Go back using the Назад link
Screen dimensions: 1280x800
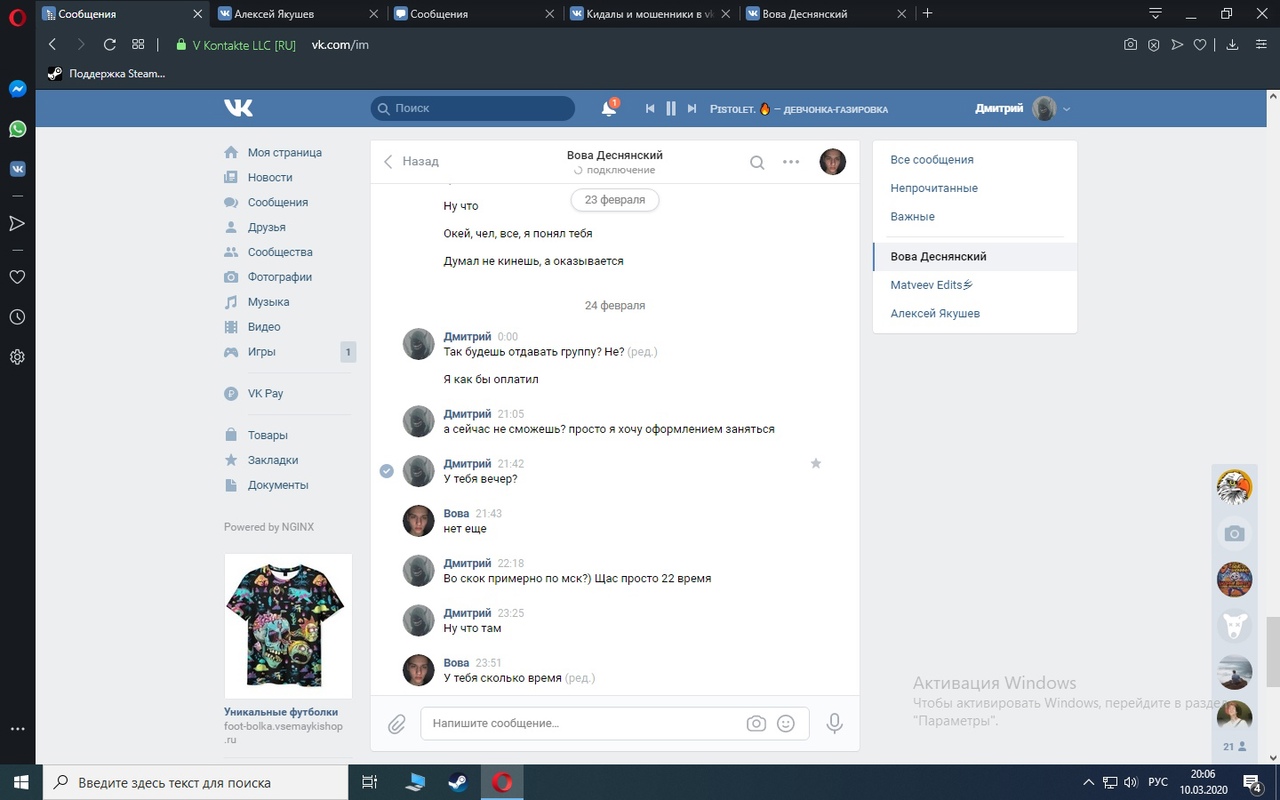(411, 161)
